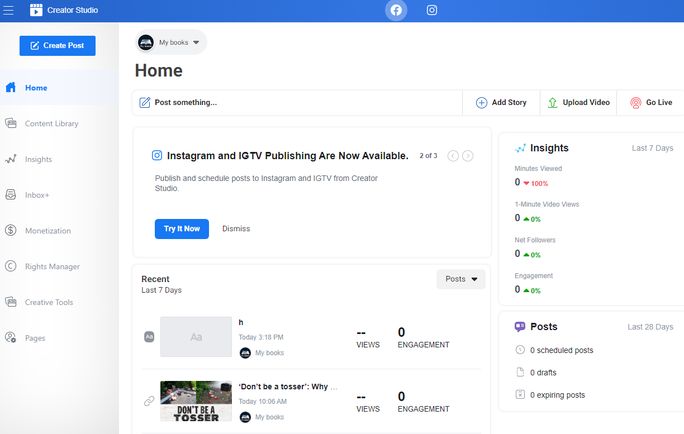Dismiss the Instagram publishing announcement
Screen dimensions: 684x434
tap(236, 229)
